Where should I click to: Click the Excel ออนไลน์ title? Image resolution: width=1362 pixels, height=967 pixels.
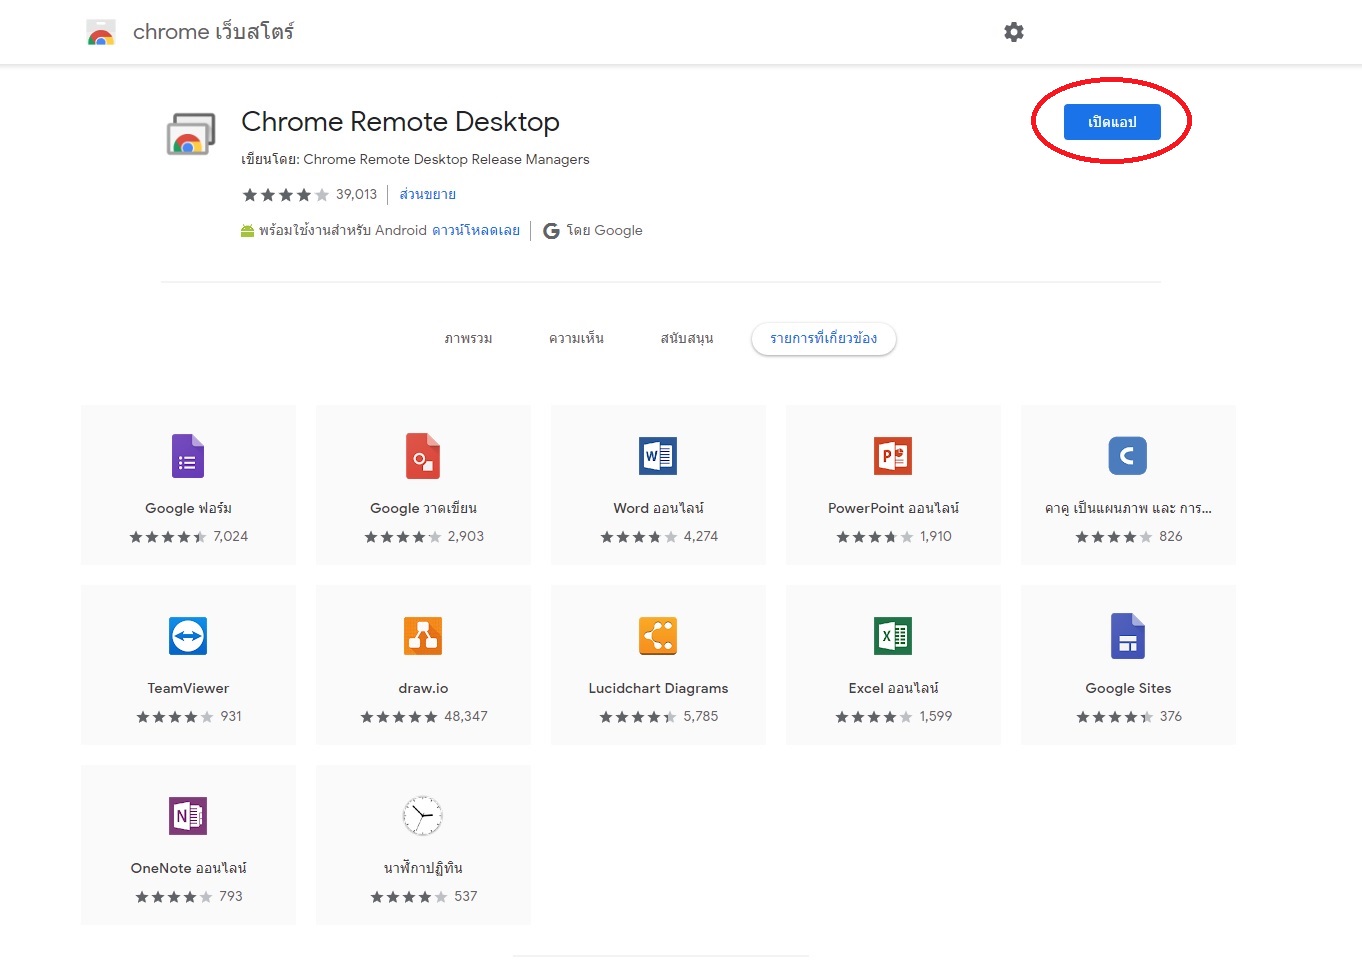point(893,688)
